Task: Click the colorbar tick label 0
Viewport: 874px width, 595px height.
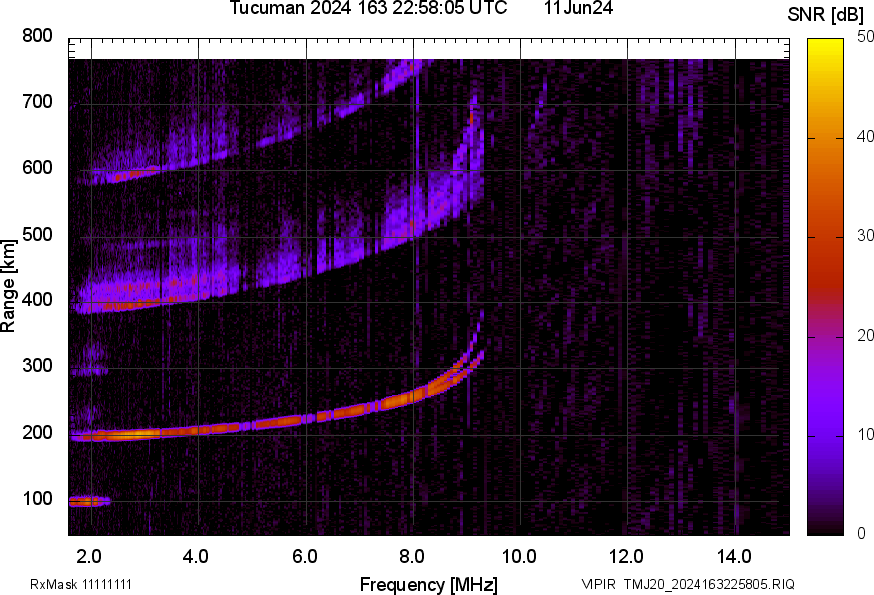Action: [861, 534]
